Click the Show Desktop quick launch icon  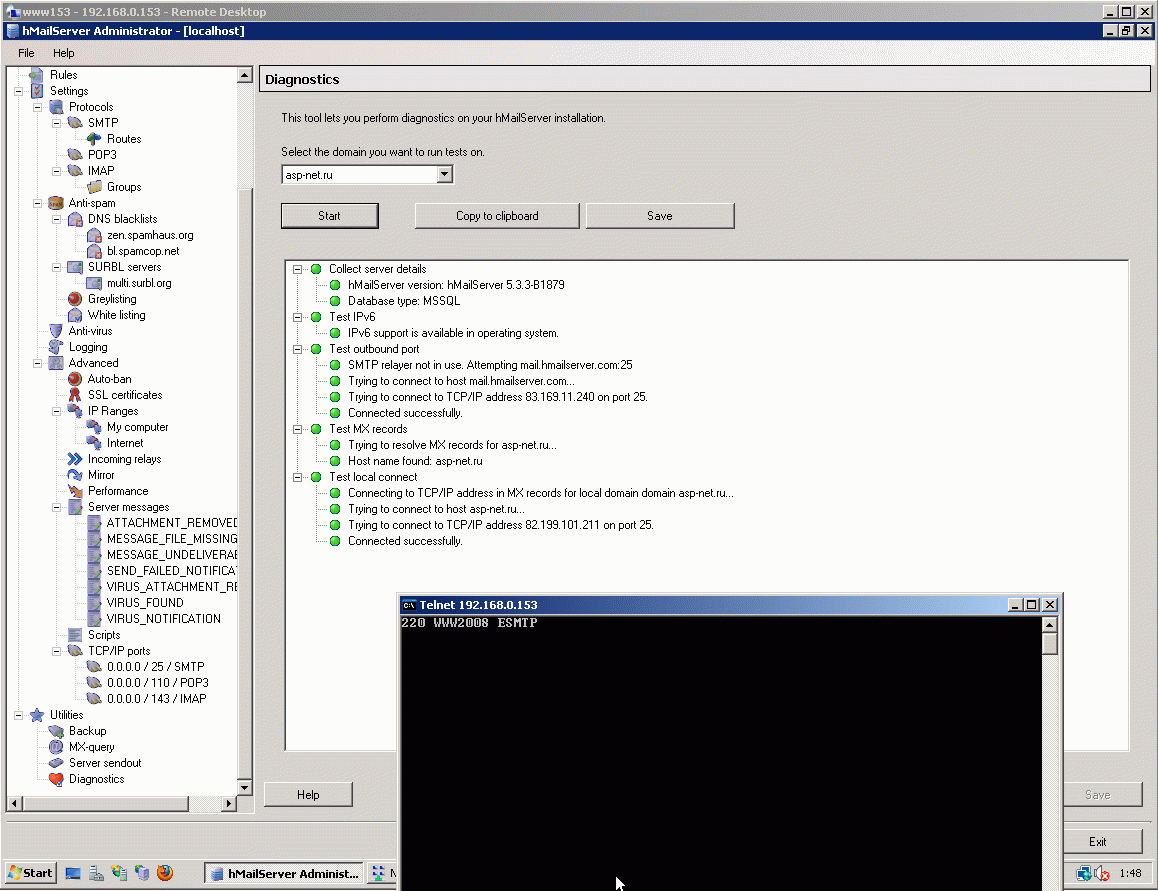[73, 873]
